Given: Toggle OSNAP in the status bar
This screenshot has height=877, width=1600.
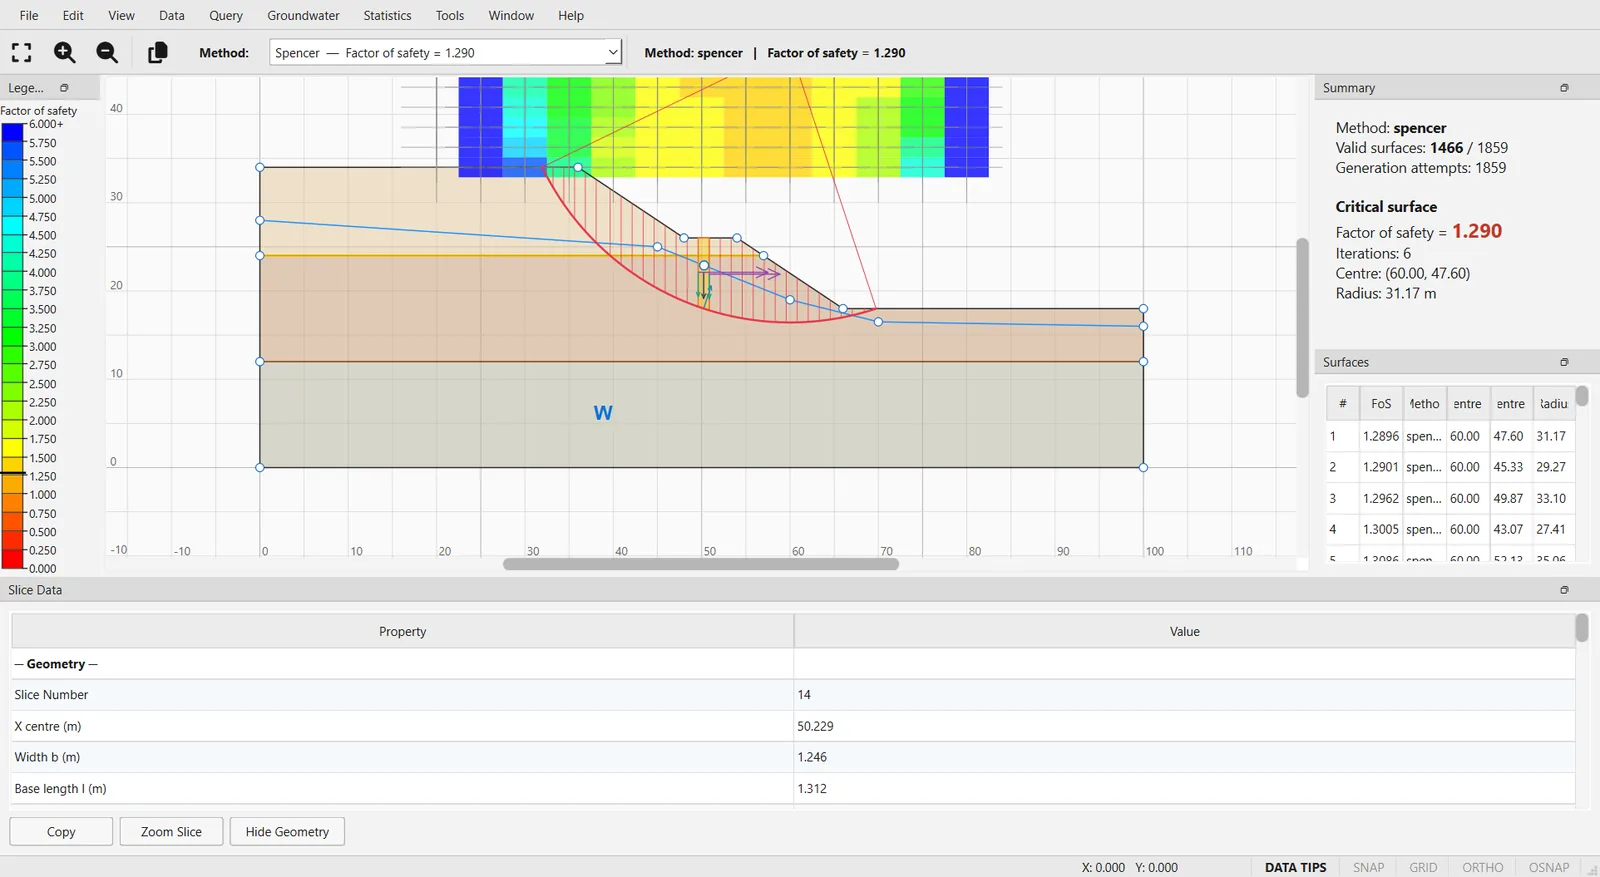Looking at the screenshot, I should pyautogui.click(x=1549, y=867).
